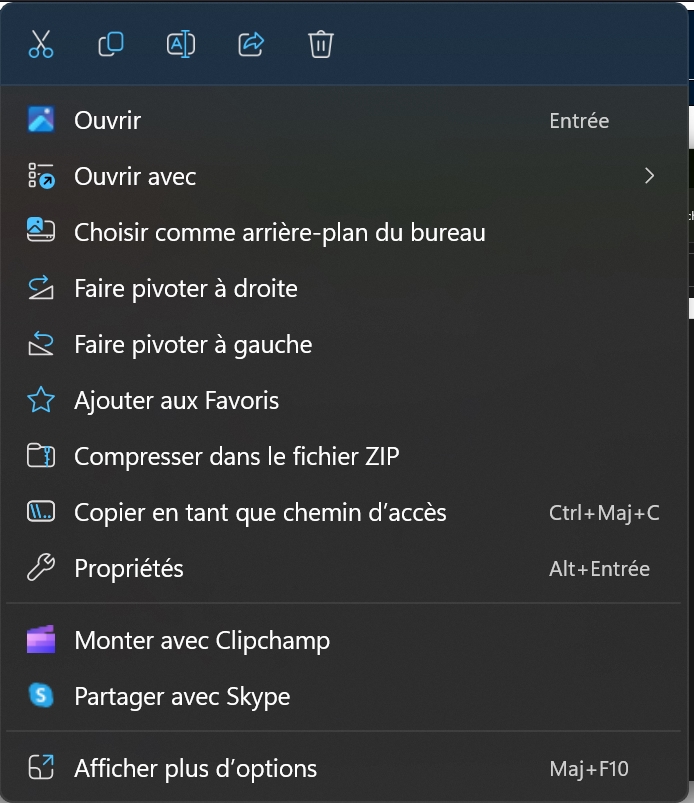The width and height of the screenshot is (694, 803).
Task: Click the Skype icon
Action: pyautogui.click(x=41, y=697)
